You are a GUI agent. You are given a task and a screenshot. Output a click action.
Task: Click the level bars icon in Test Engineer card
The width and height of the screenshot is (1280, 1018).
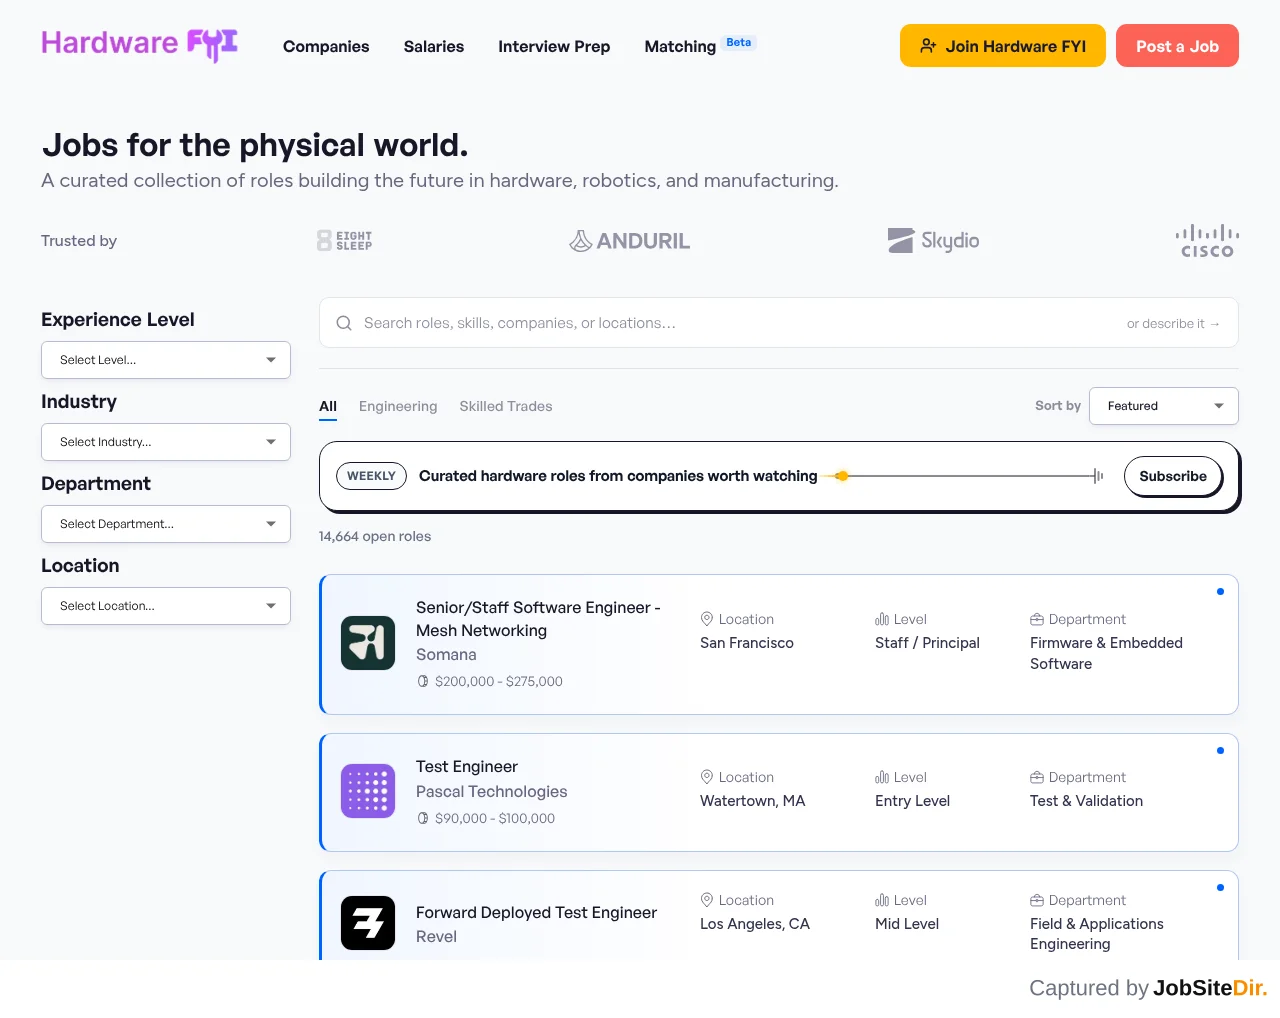point(882,777)
